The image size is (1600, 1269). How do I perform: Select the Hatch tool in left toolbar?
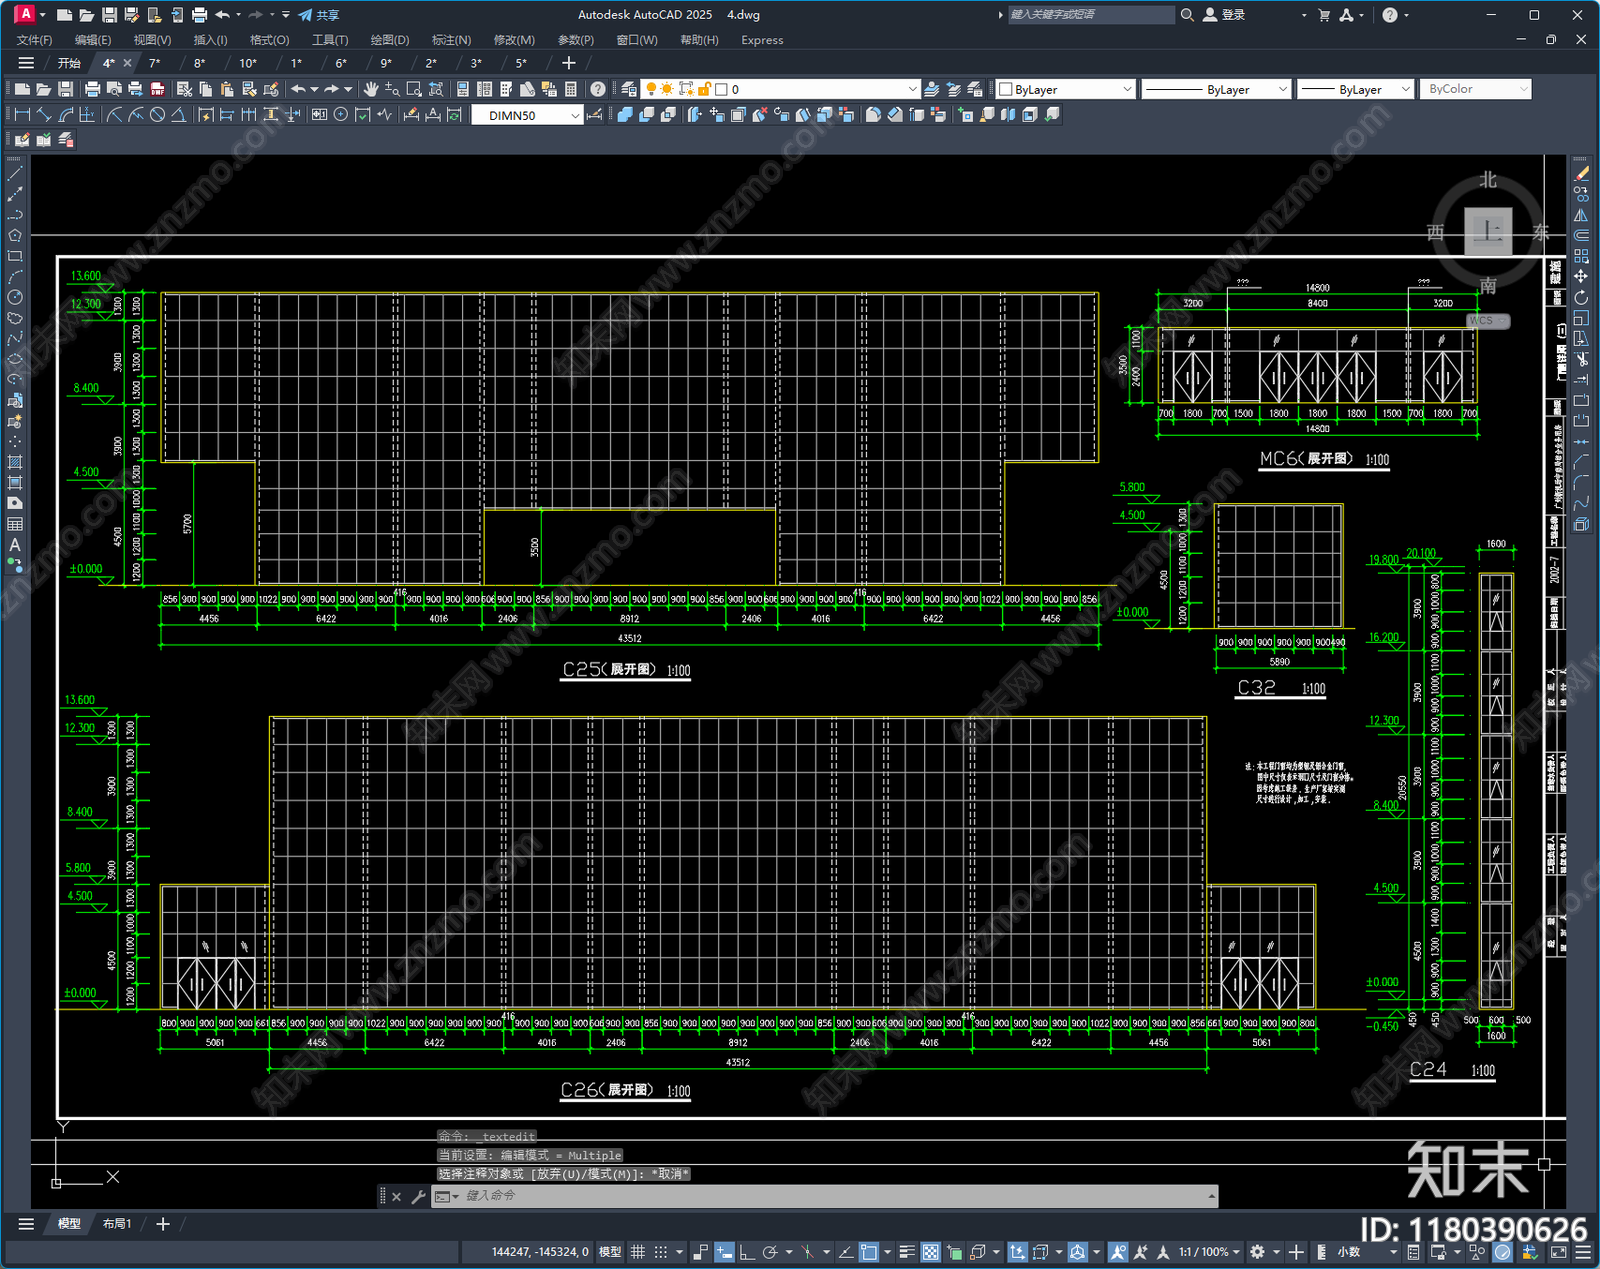[14, 462]
